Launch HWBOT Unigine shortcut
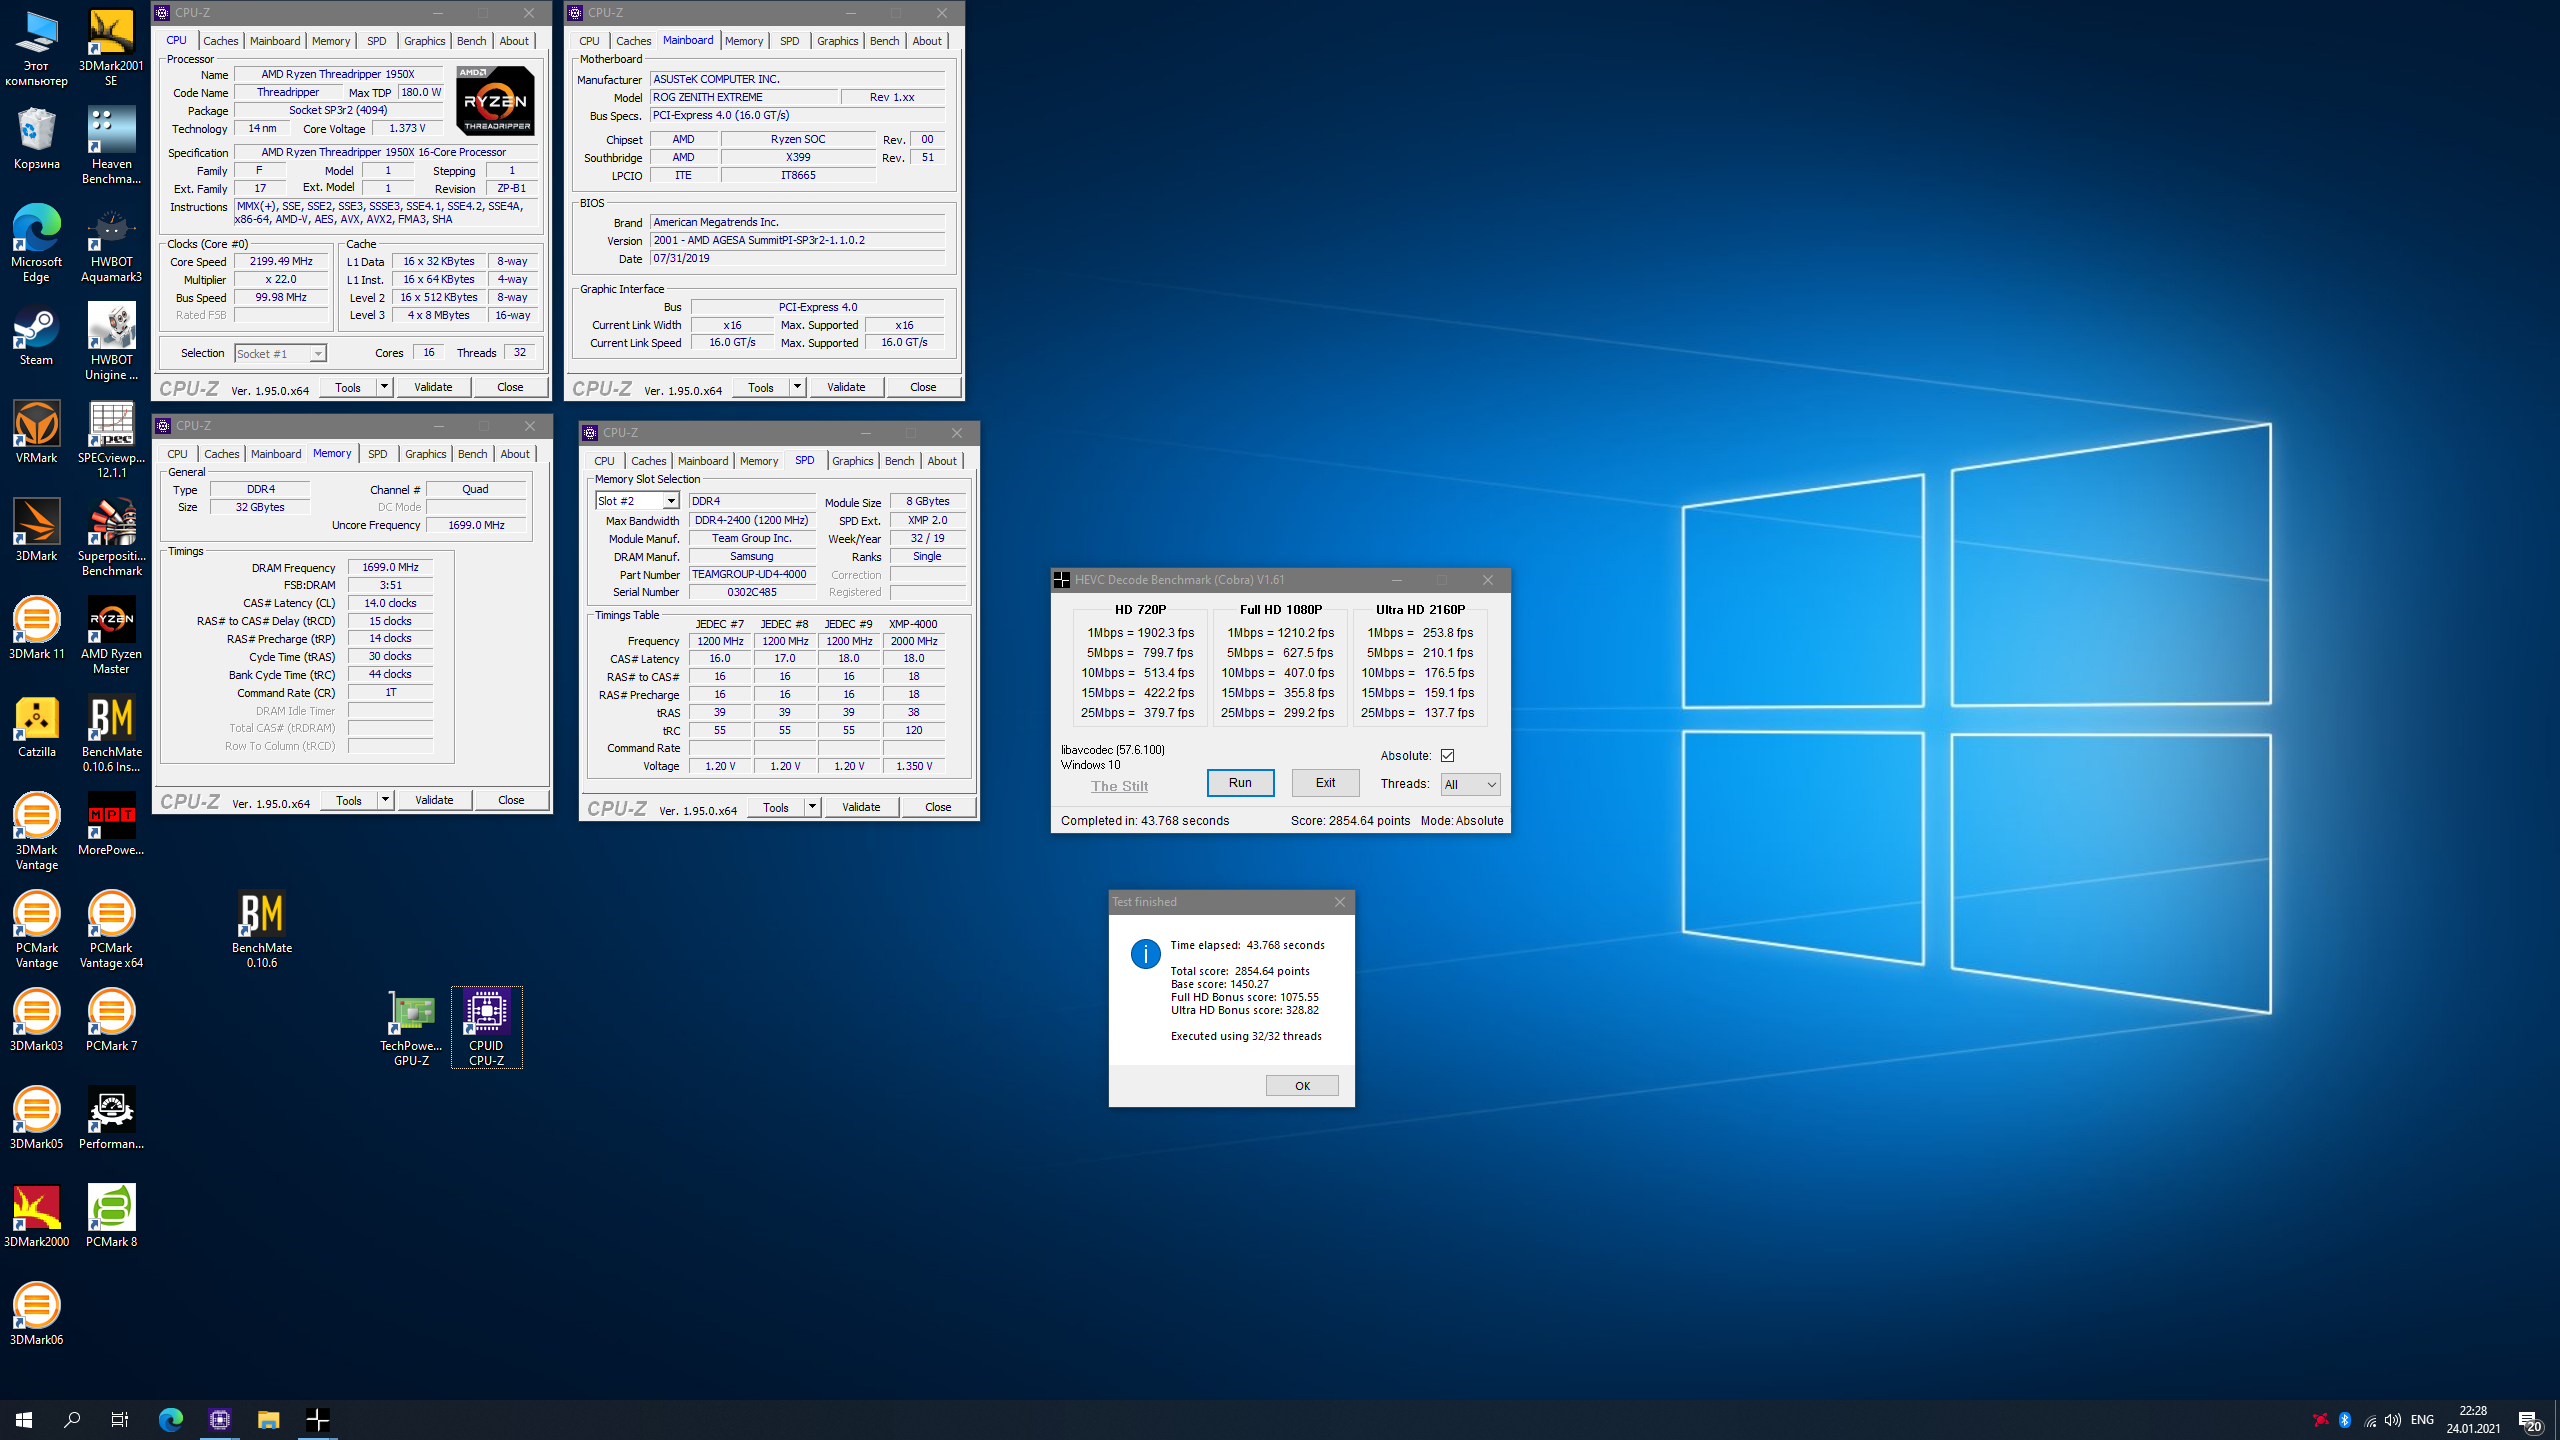Image resolution: width=2560 pixels, height=1440 pixels. pos(111,342)
